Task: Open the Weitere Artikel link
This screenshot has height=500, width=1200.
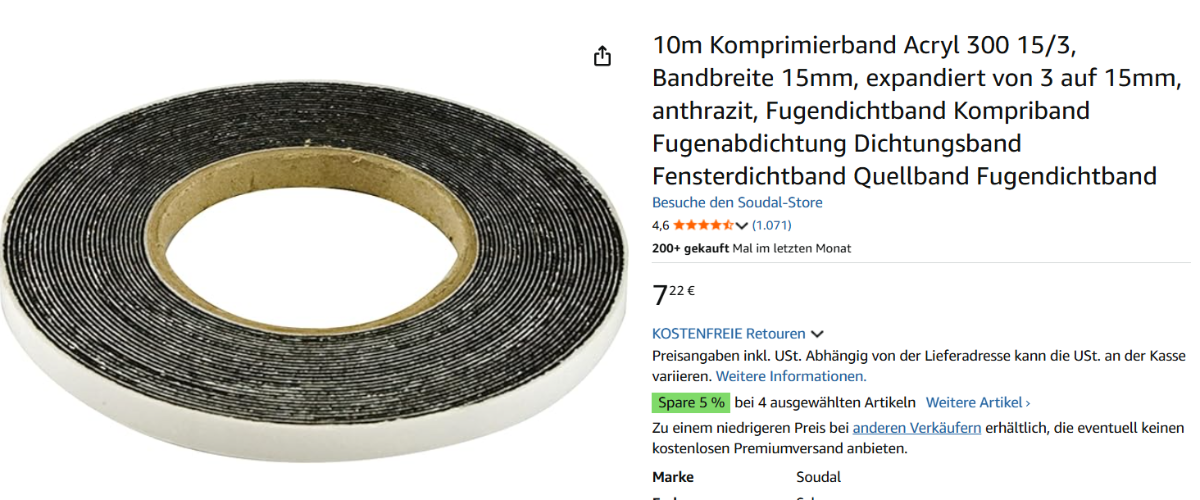Action: (x=977, y=403)
